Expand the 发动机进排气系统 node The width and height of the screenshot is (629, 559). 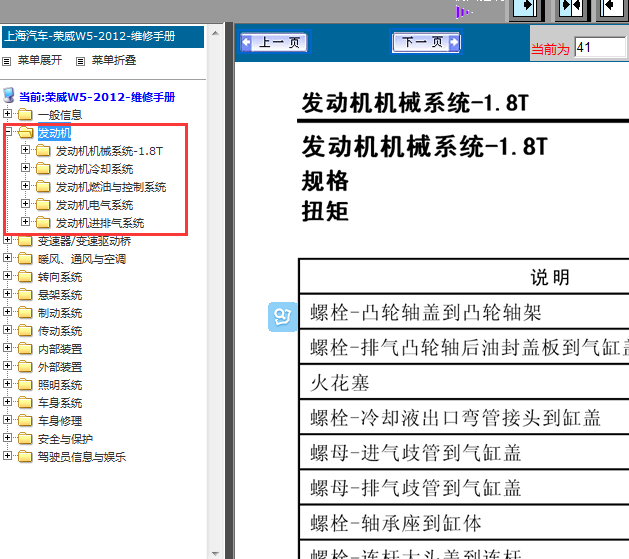click(25, 221)
